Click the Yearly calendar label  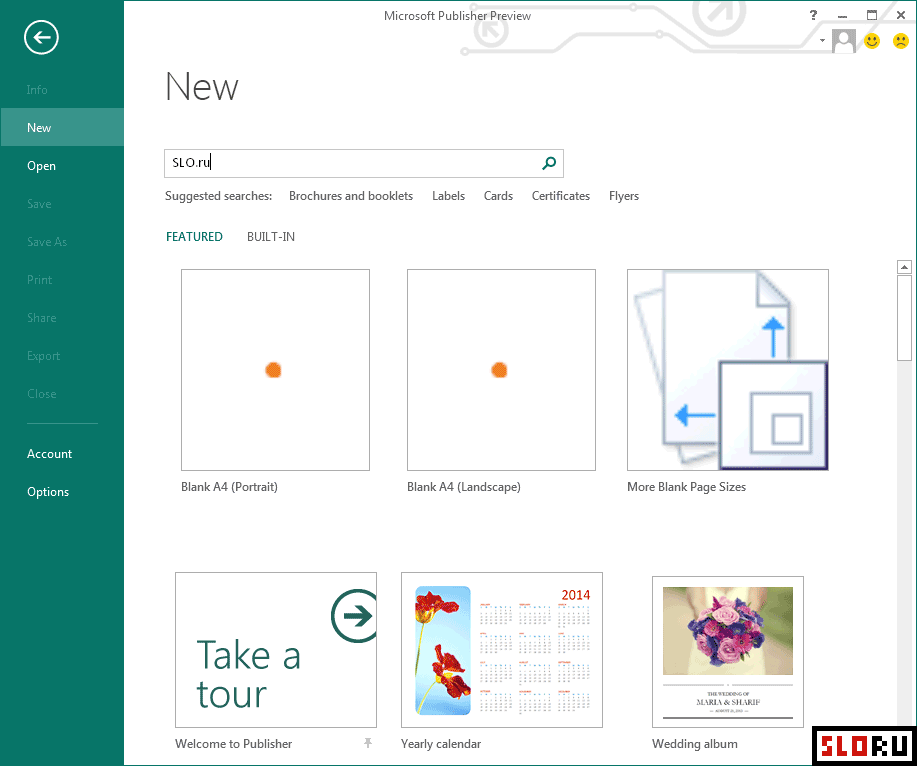(441, 744)
